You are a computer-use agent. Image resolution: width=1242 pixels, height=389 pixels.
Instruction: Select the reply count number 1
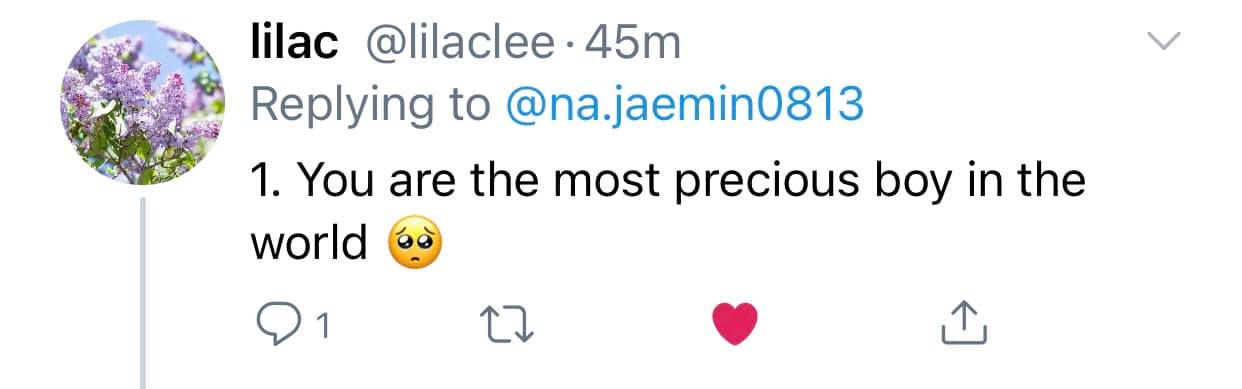(323, 324)
